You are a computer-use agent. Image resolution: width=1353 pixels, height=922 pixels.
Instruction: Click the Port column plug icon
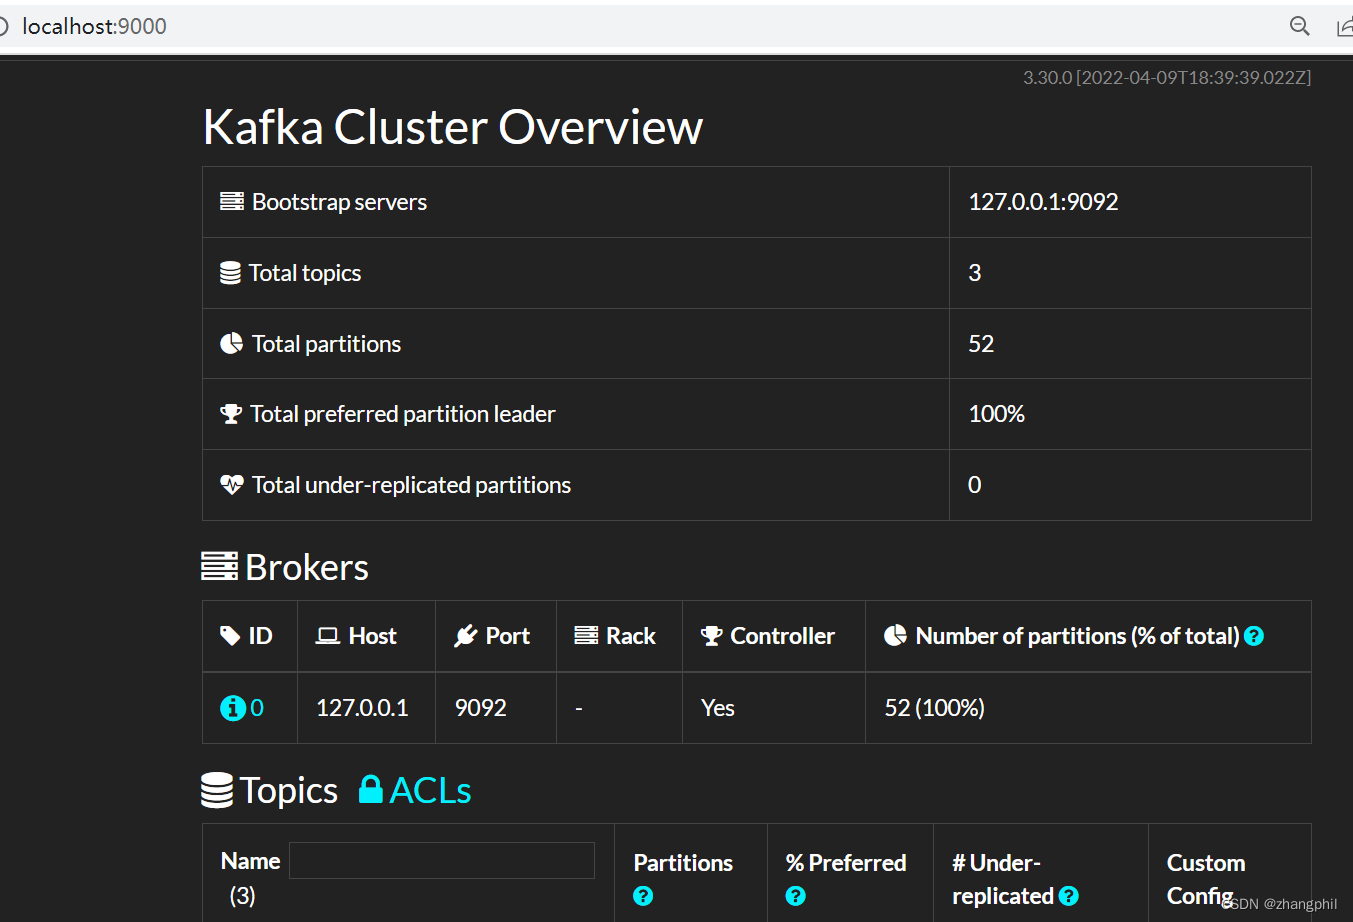[x=465, y=636]
